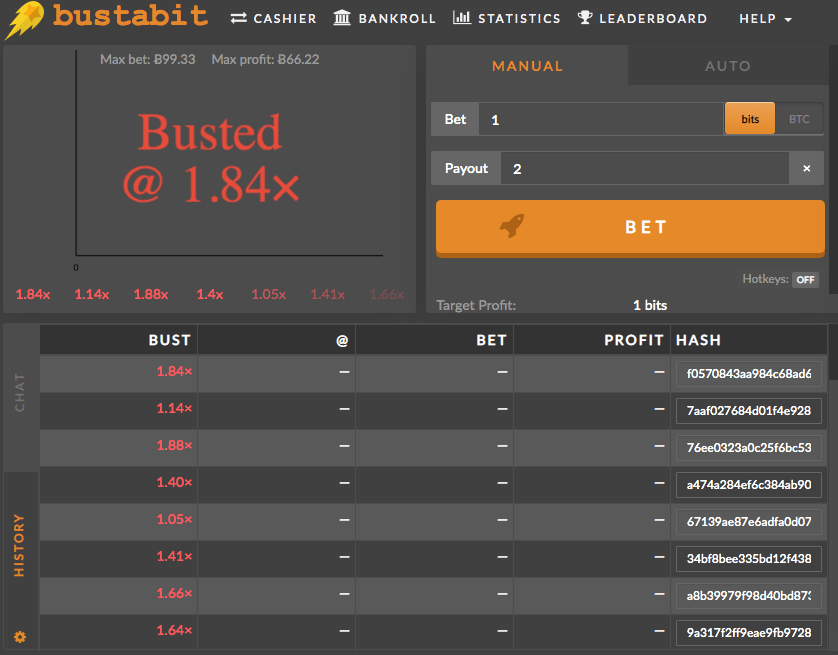Select the MANUAL betting tab
The image size is (838, 655).
pyautogui.click(x=528, y=66)
